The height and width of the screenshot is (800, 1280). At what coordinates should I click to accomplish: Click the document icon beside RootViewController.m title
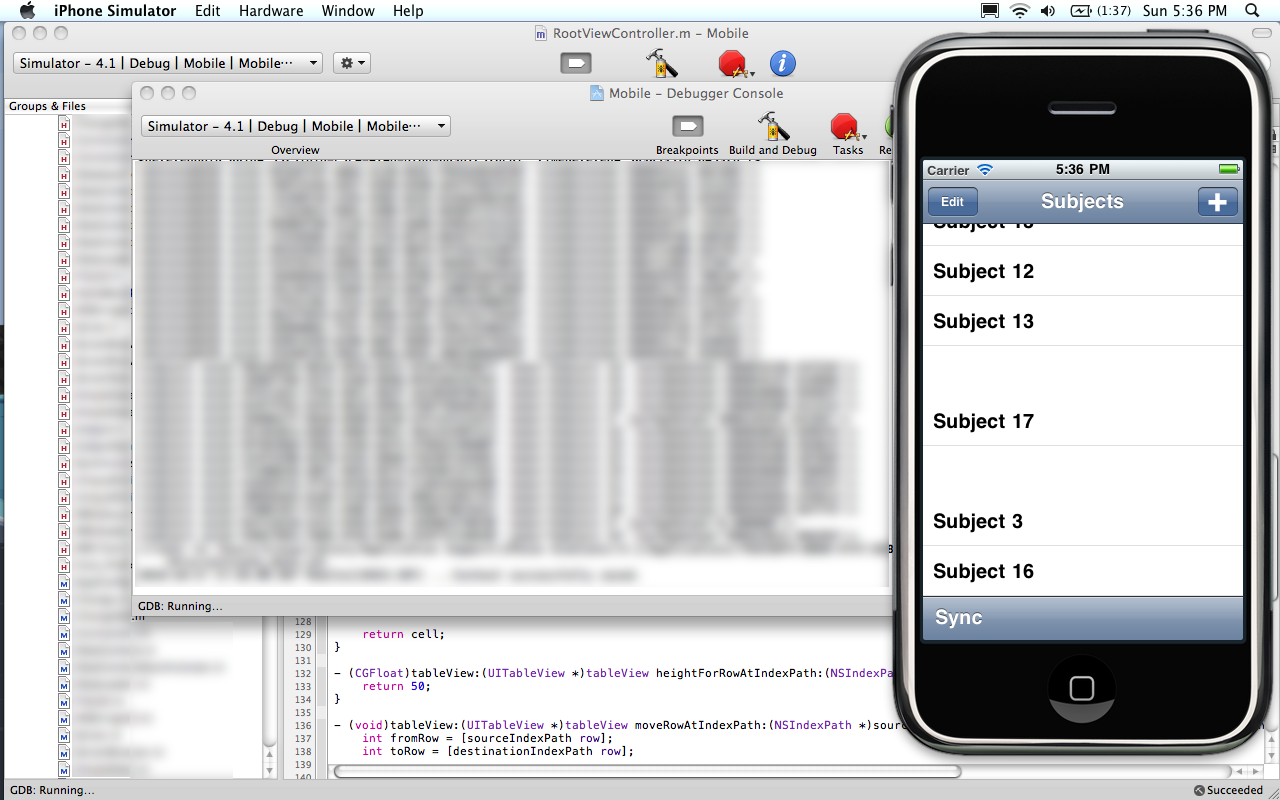[x=541, y=34]
